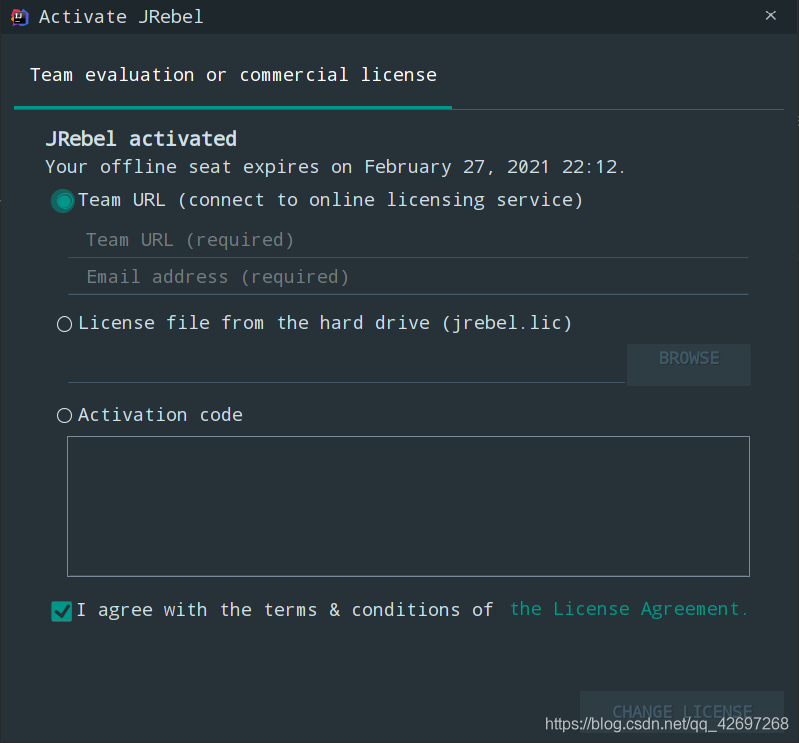Screen dimensions: 799x743
Task: Uncheck the terms & conditions agreement checkbox
Action: (62, 611)
